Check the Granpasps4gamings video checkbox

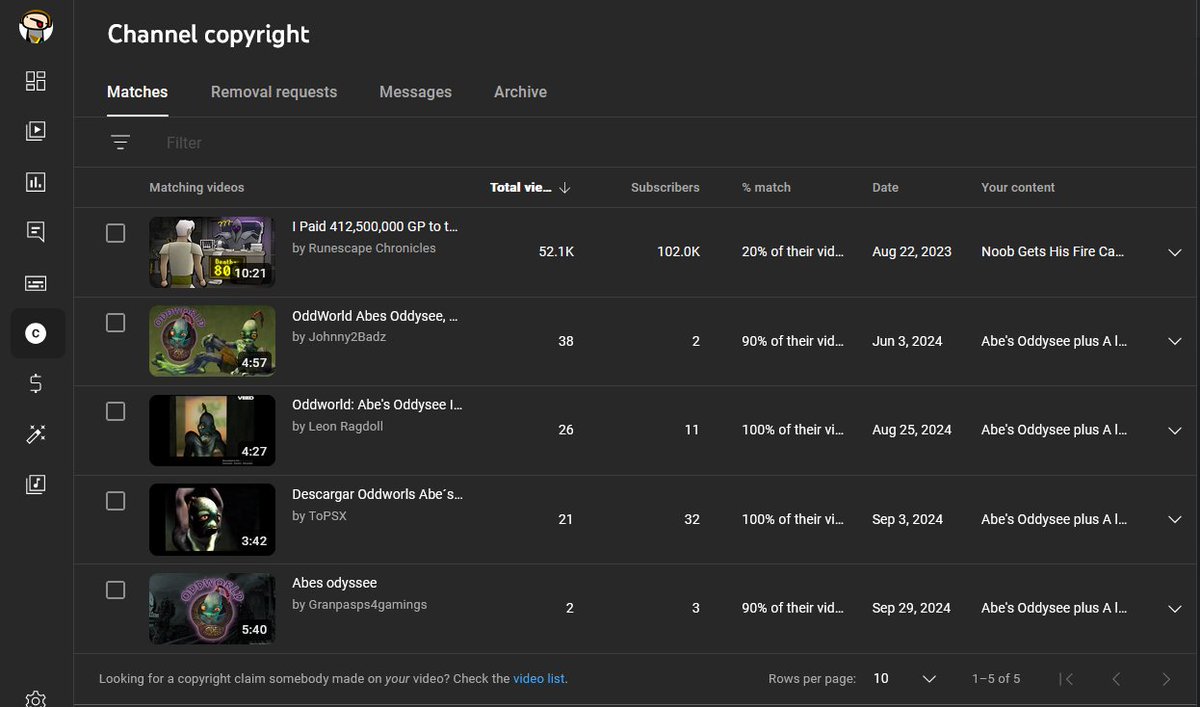[116, 590]
